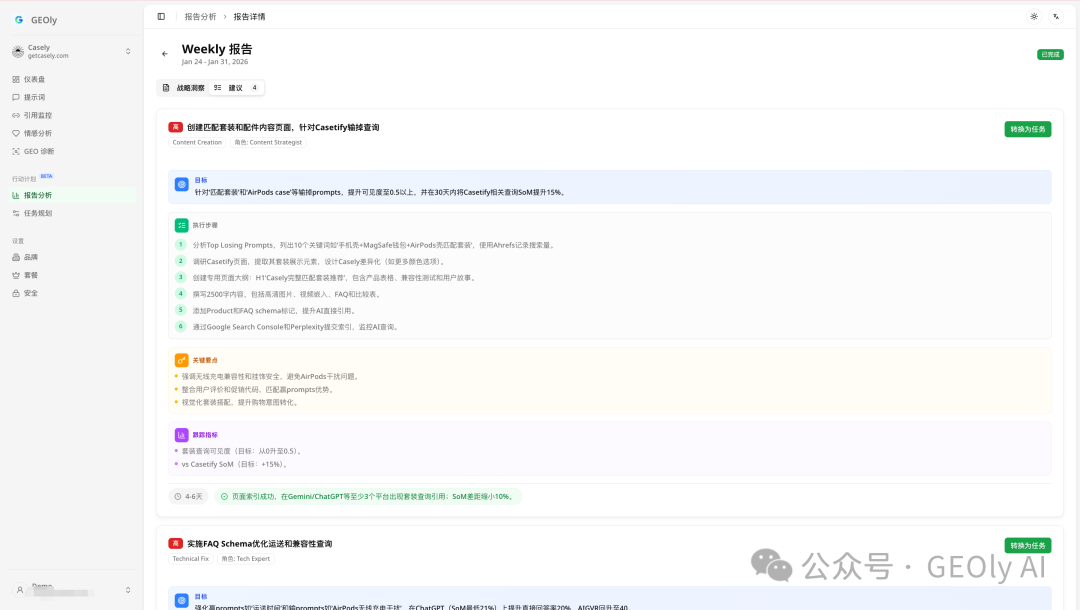This screenshot has height=610, width=1080.
Task: Expand the Casely workspace switcher
Action: [128, 52]
